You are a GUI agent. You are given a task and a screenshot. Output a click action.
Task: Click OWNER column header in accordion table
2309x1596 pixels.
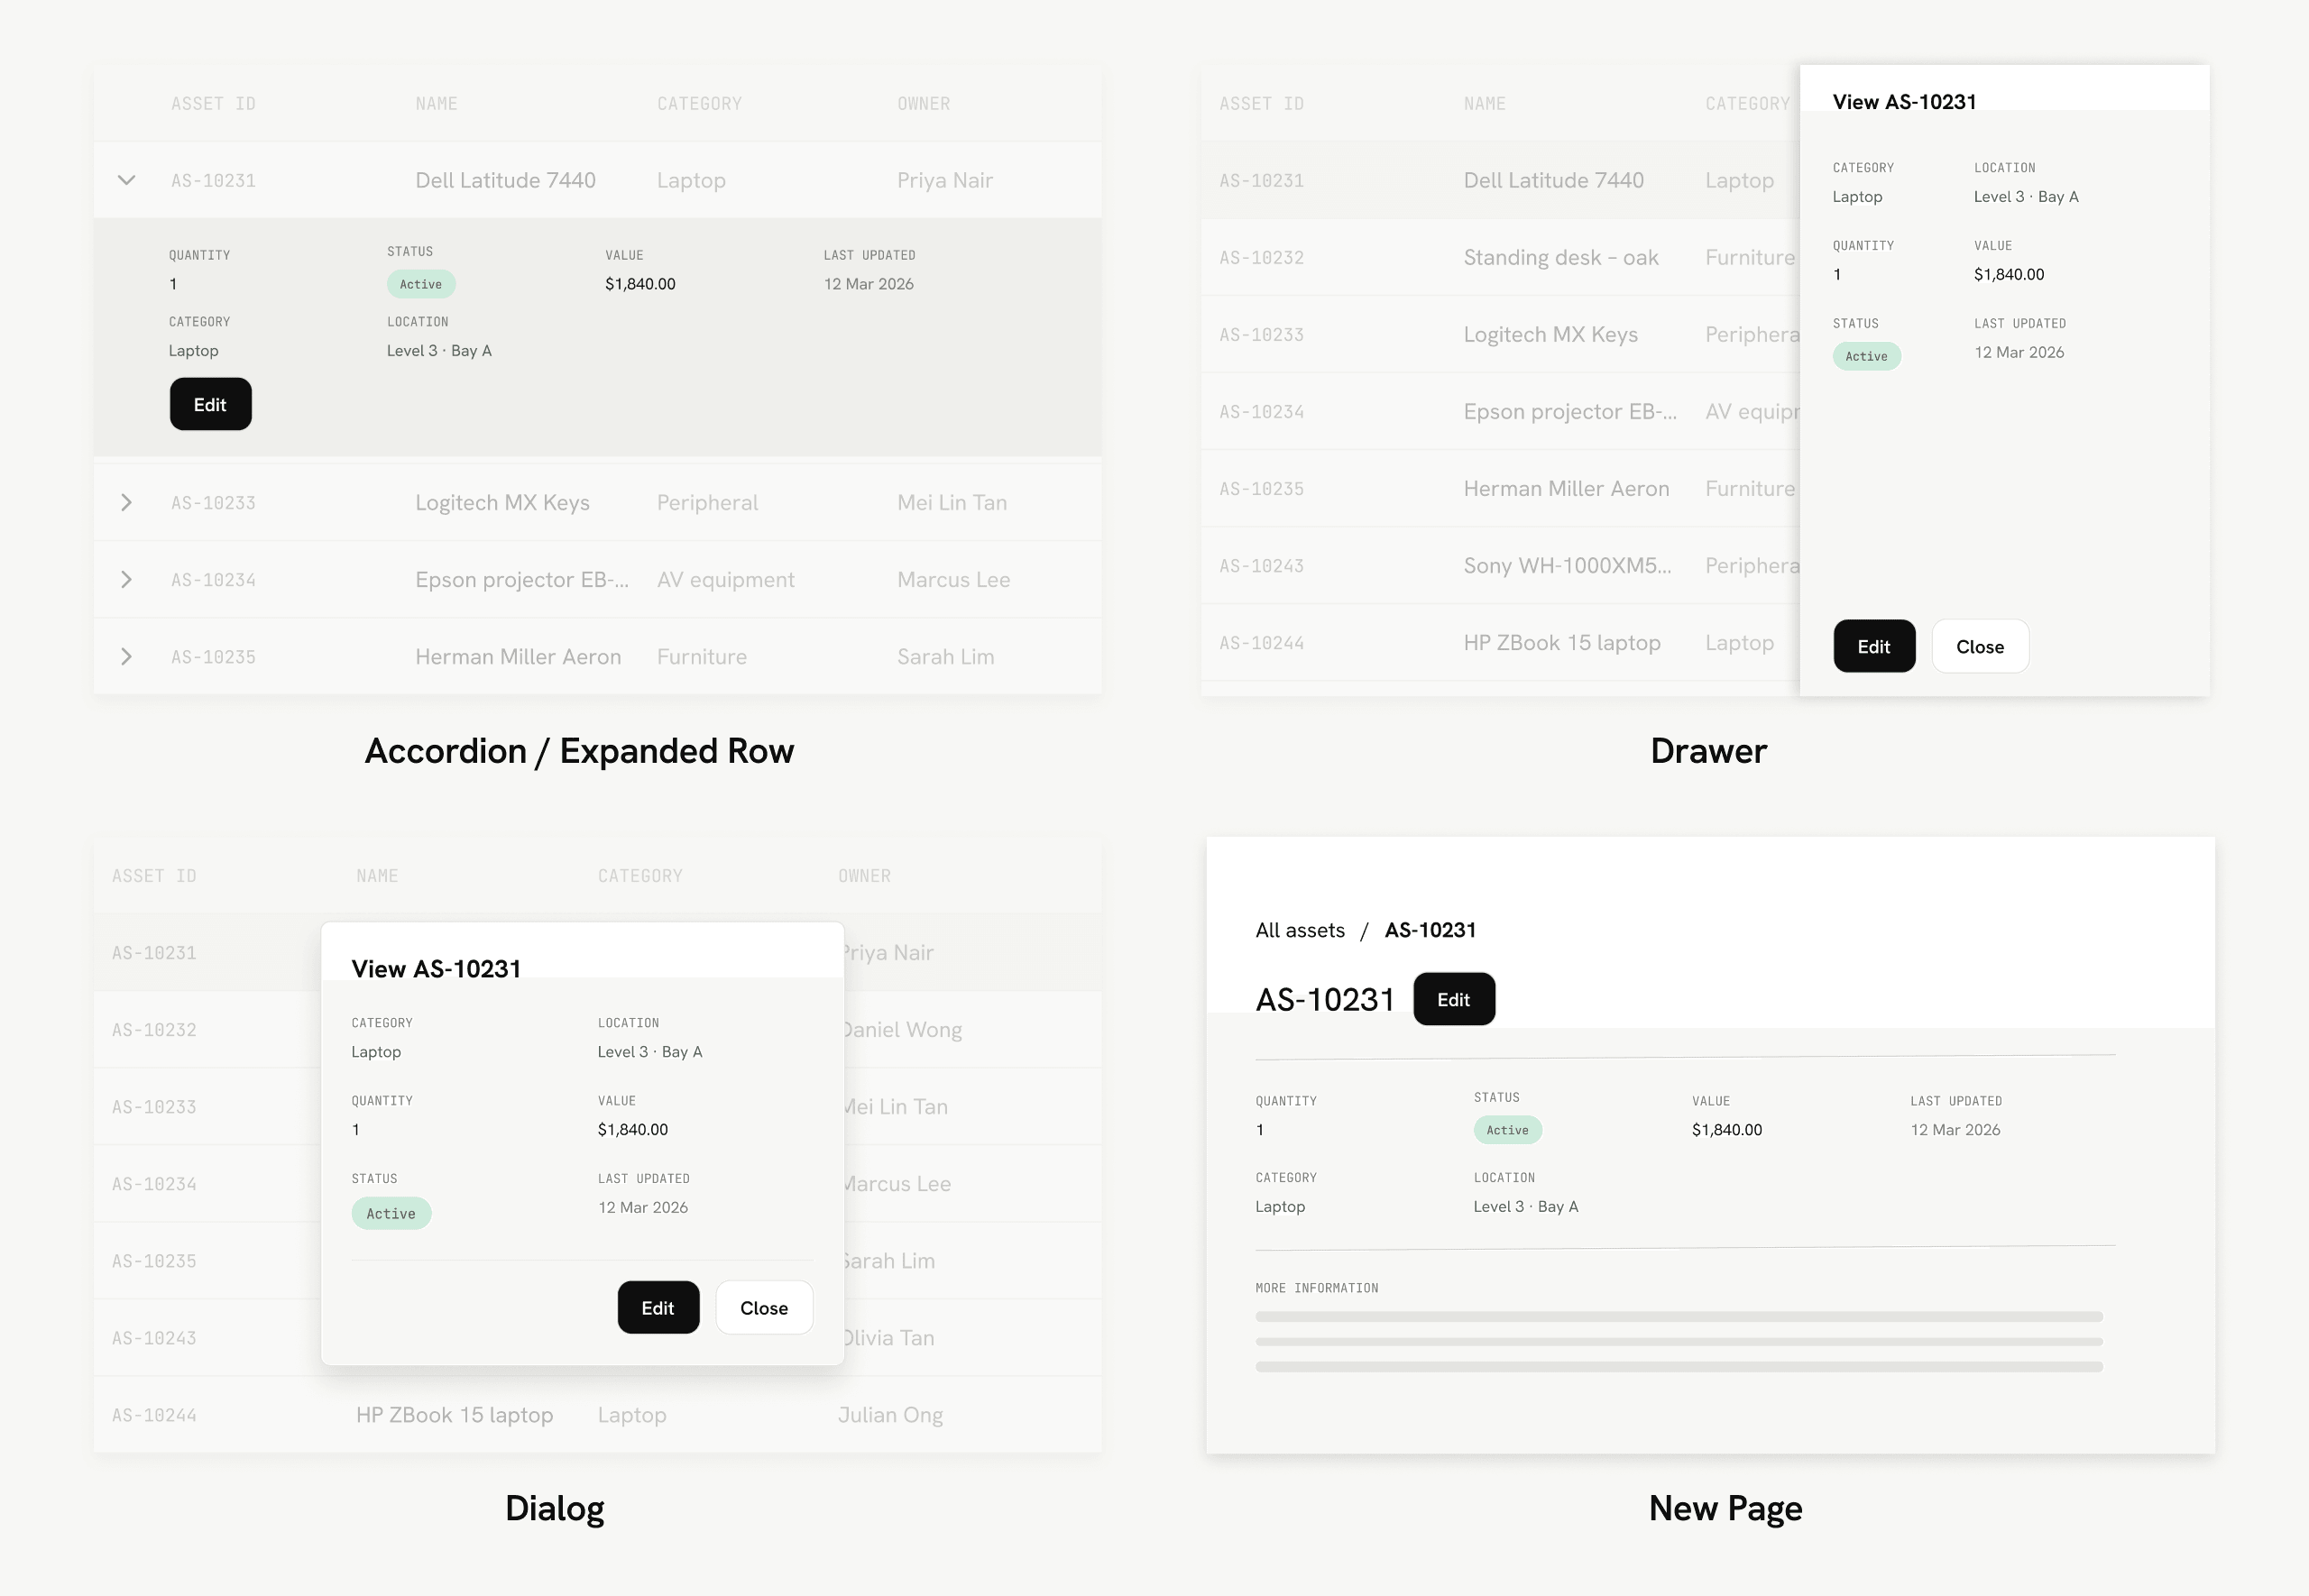[923, 104]
